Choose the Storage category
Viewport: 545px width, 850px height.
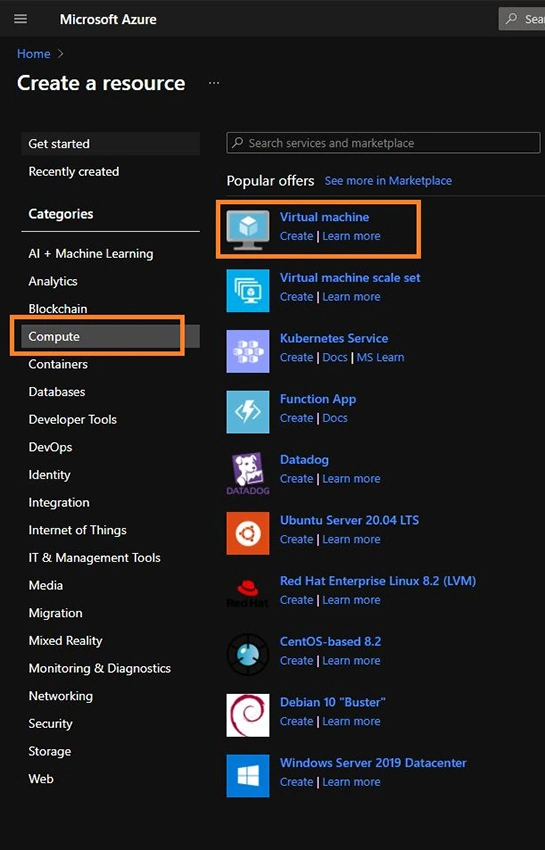click(50, 751)
